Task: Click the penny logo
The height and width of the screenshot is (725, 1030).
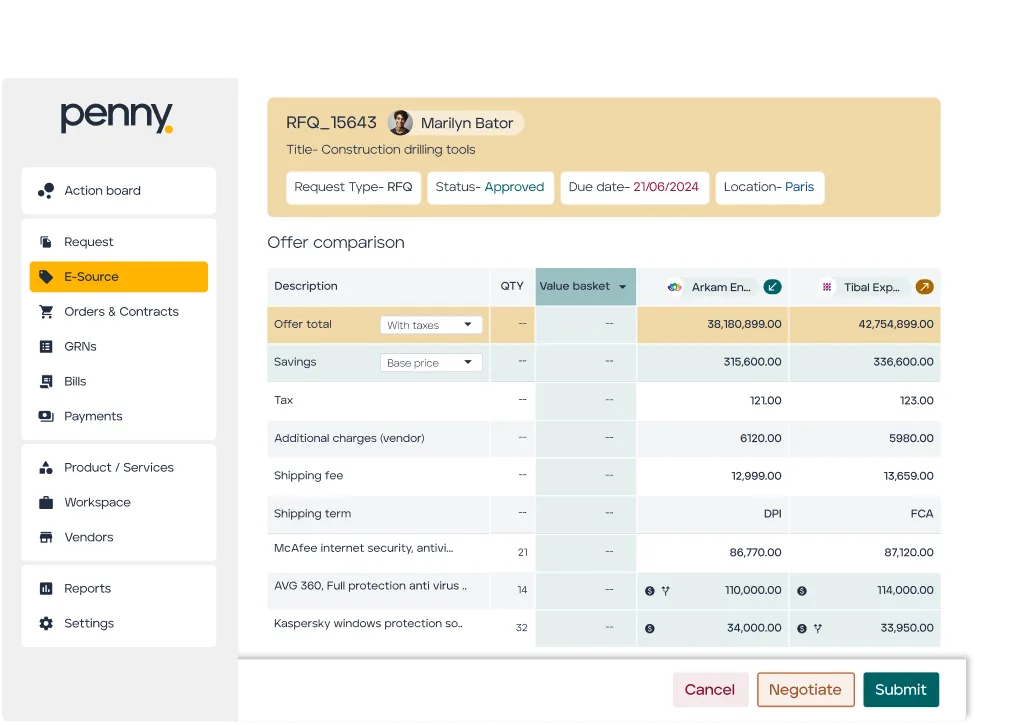Action: (x=117, y=117)
